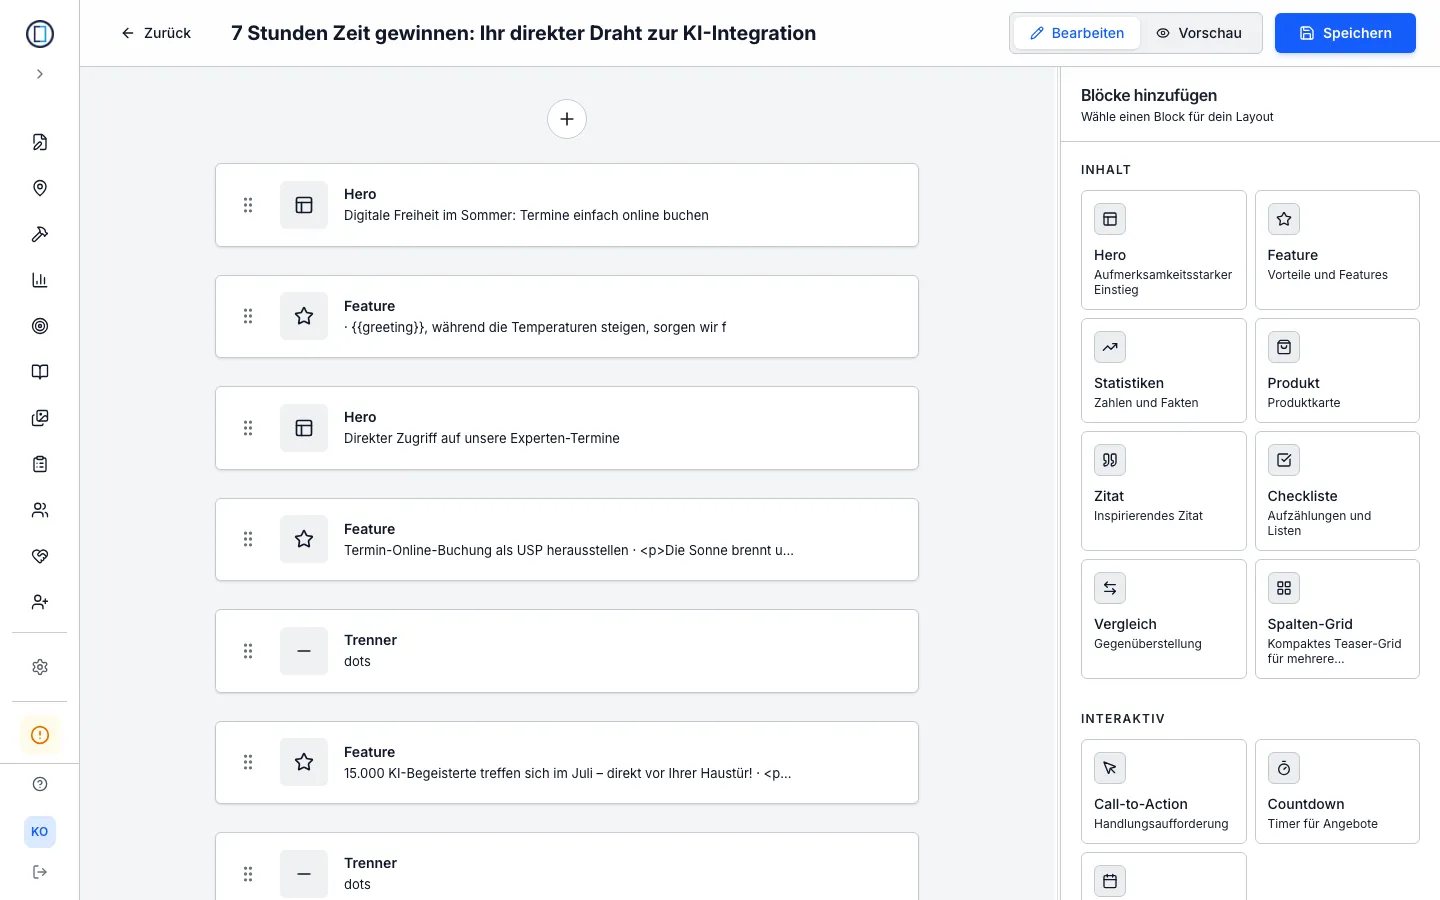Viewport: 1440px width, 900px height.
Task: Click the Blöcke hinzufügen heading
Action: coord(1149,95)
